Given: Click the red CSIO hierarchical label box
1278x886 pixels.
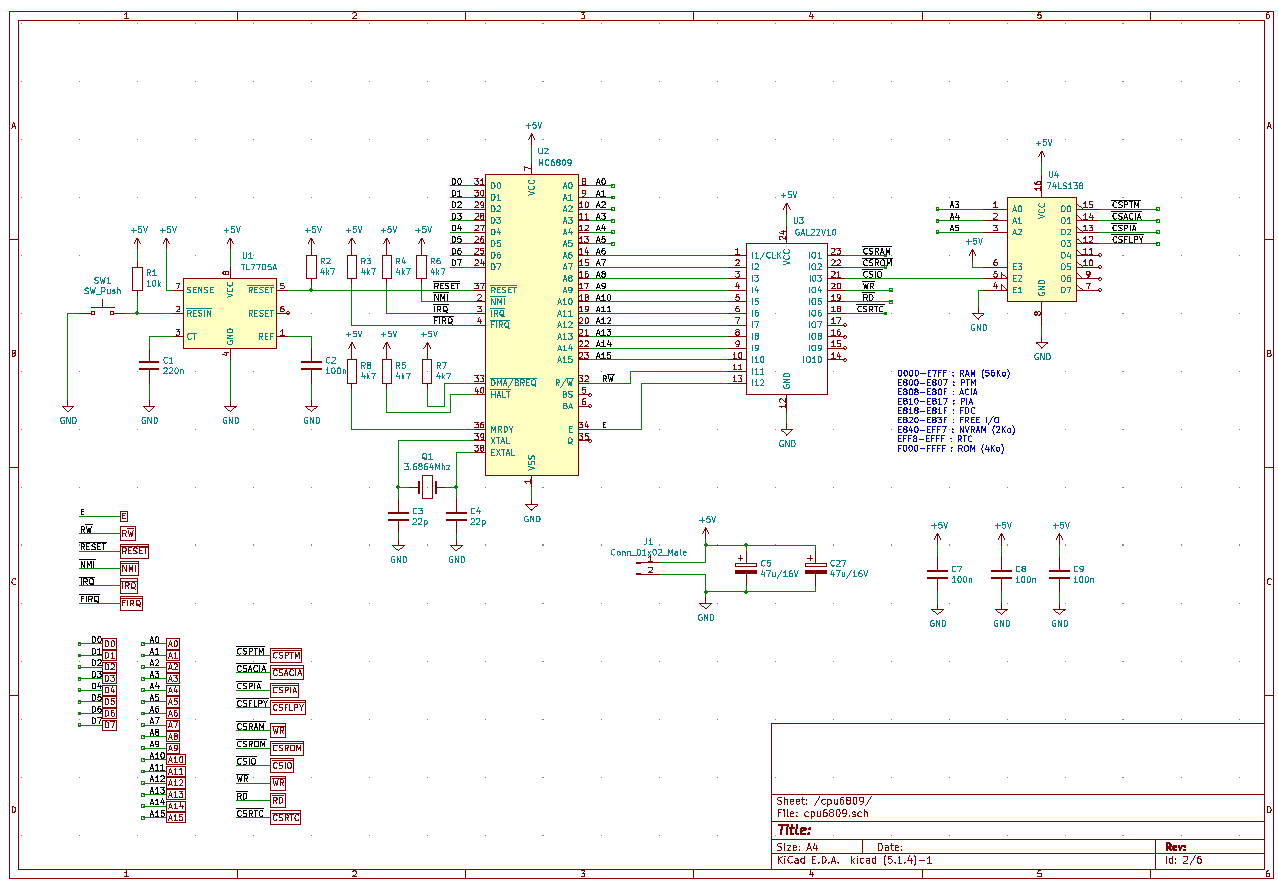Looking at the screenshot, I should click(x=283, y=766).
